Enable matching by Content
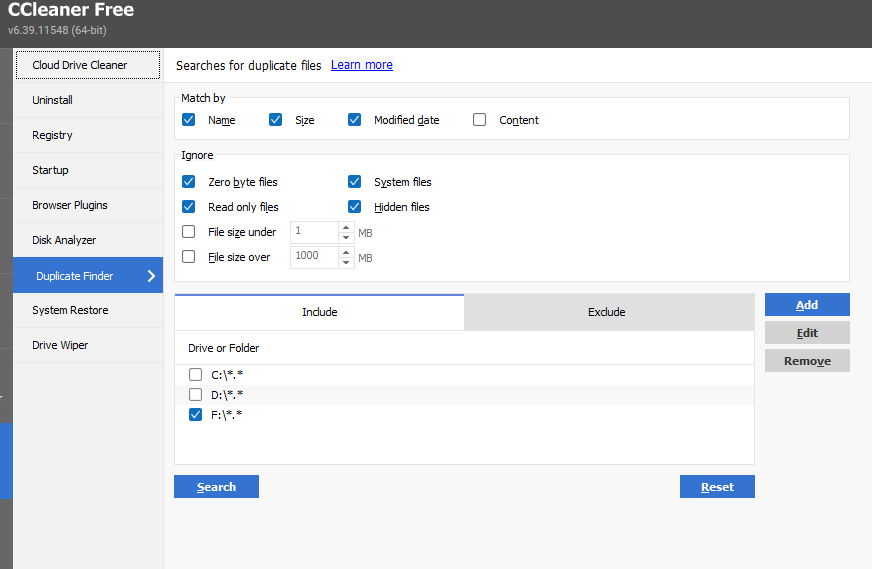This screenshot has height=569, width=872. click(x=479, y=120)
